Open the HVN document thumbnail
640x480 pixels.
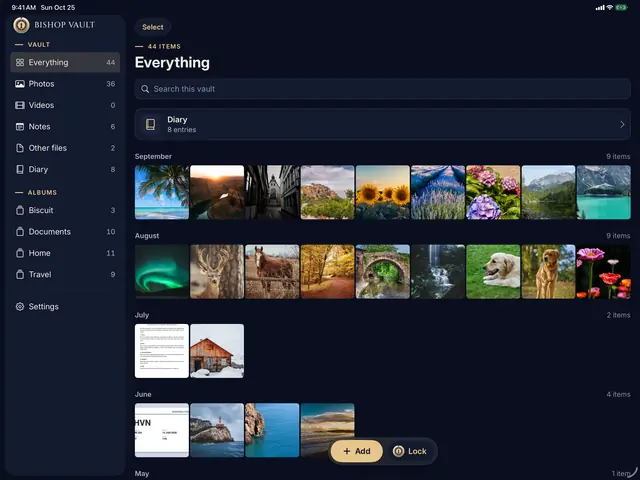click(162, 430)
